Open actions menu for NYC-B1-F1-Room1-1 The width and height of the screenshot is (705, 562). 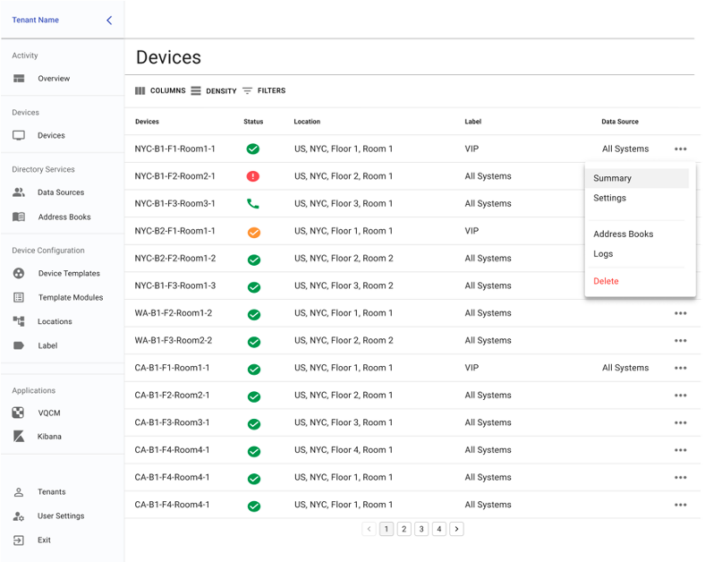680,149
